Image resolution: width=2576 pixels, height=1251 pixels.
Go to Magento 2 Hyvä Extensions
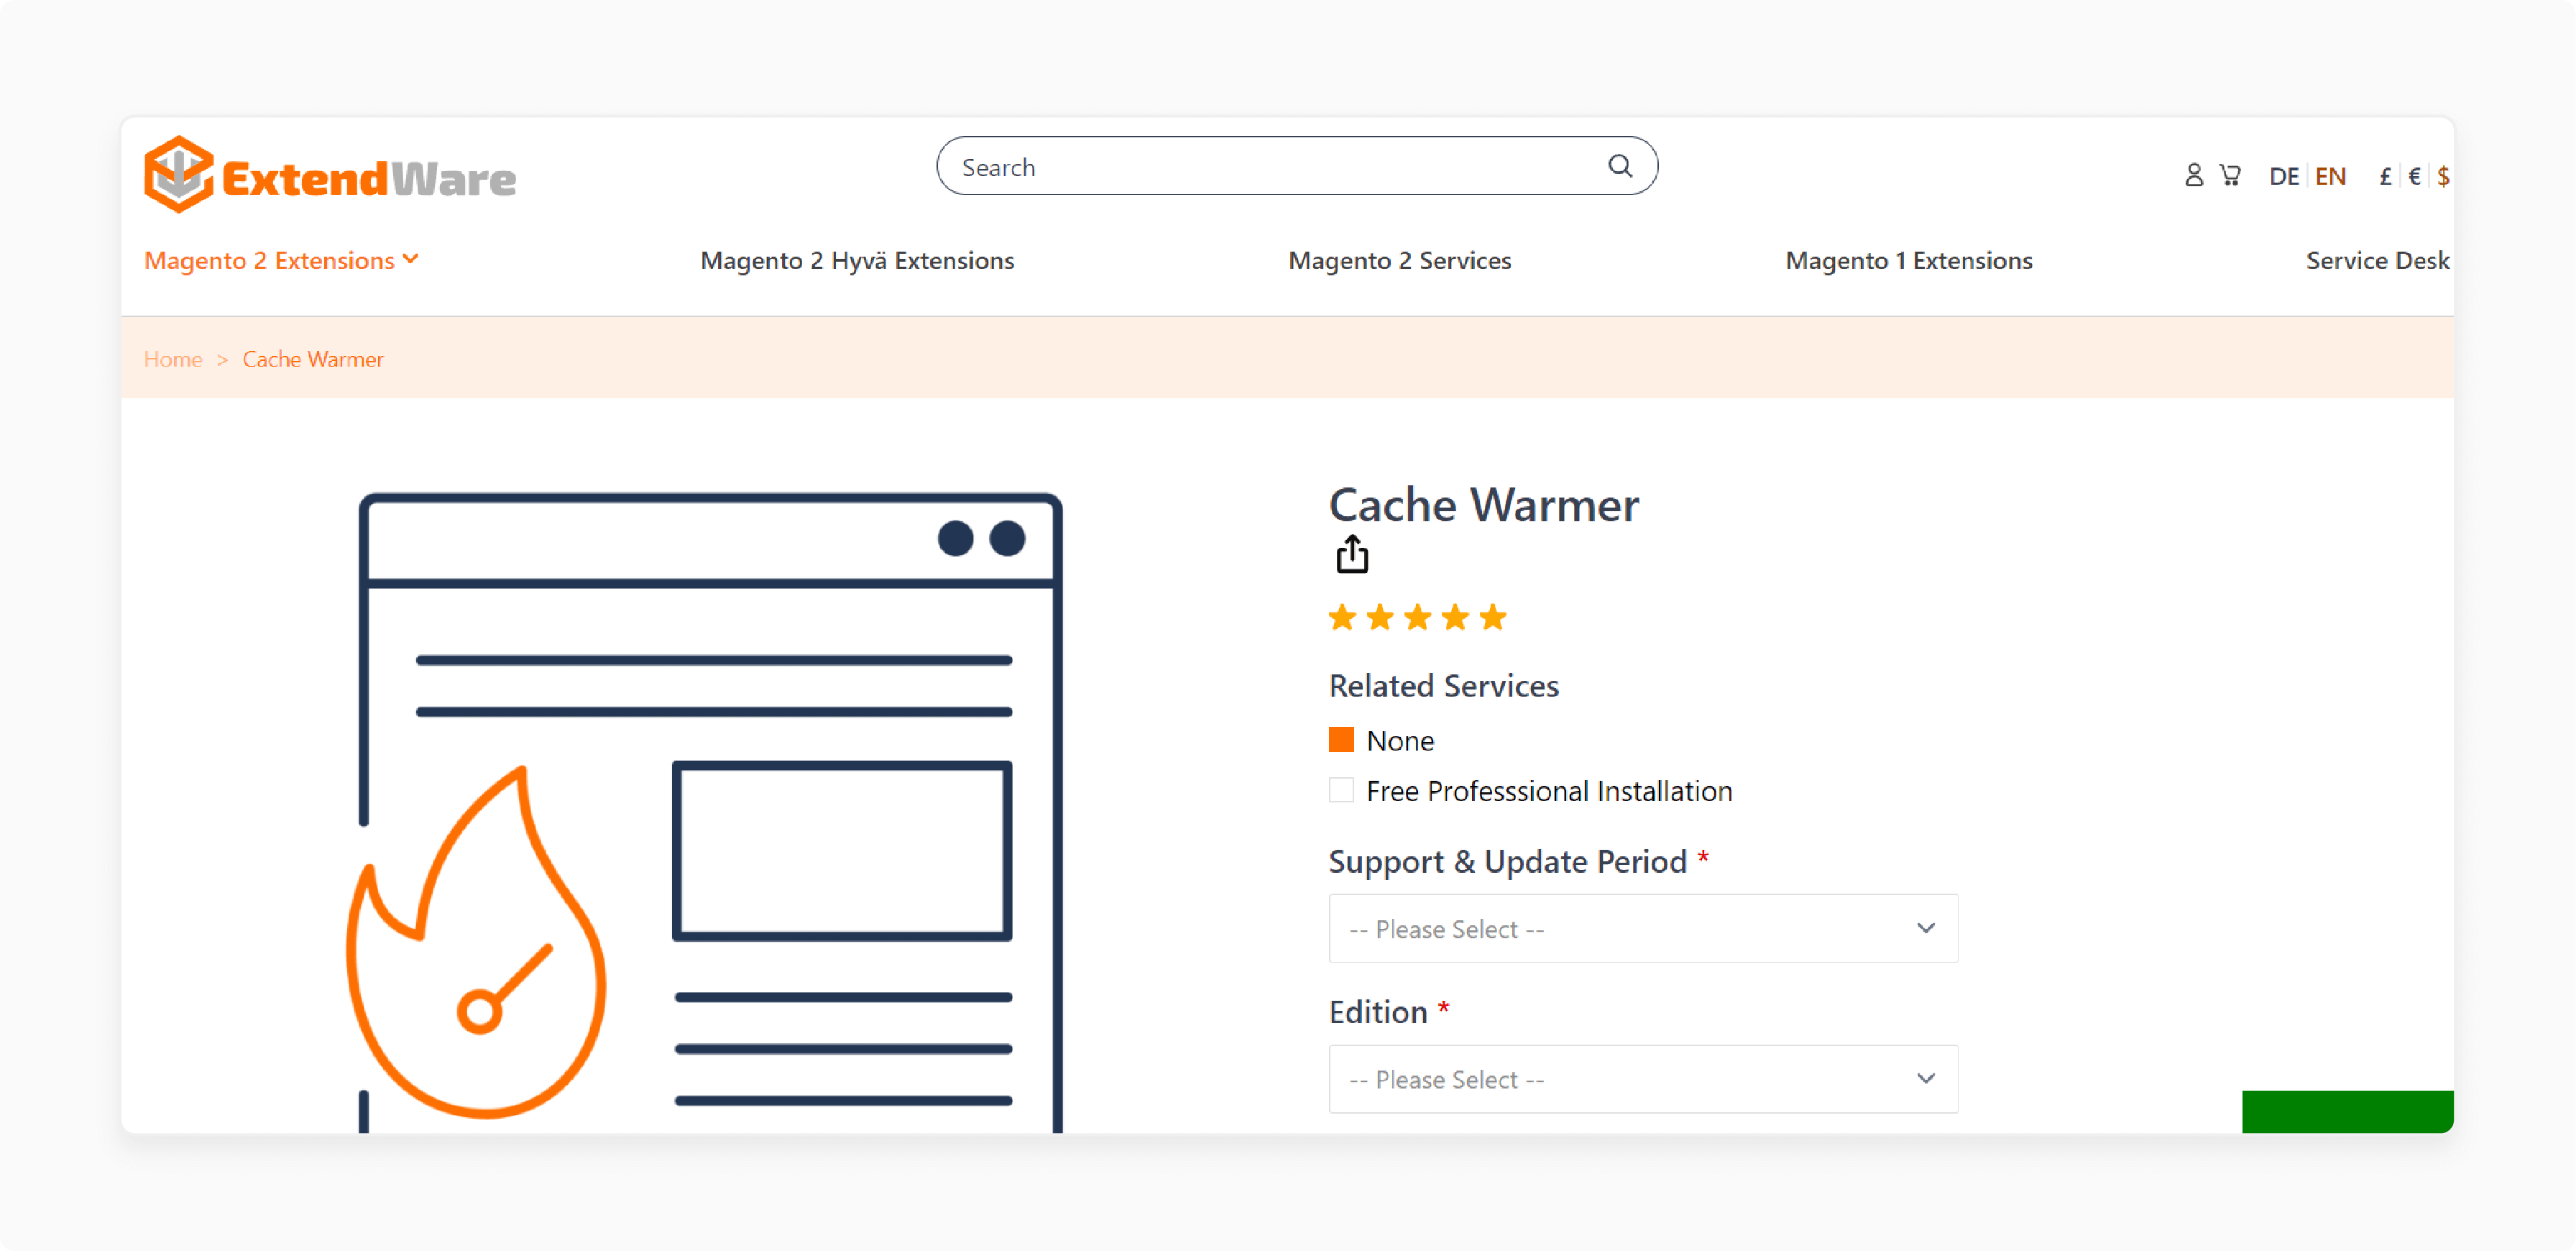857,261
